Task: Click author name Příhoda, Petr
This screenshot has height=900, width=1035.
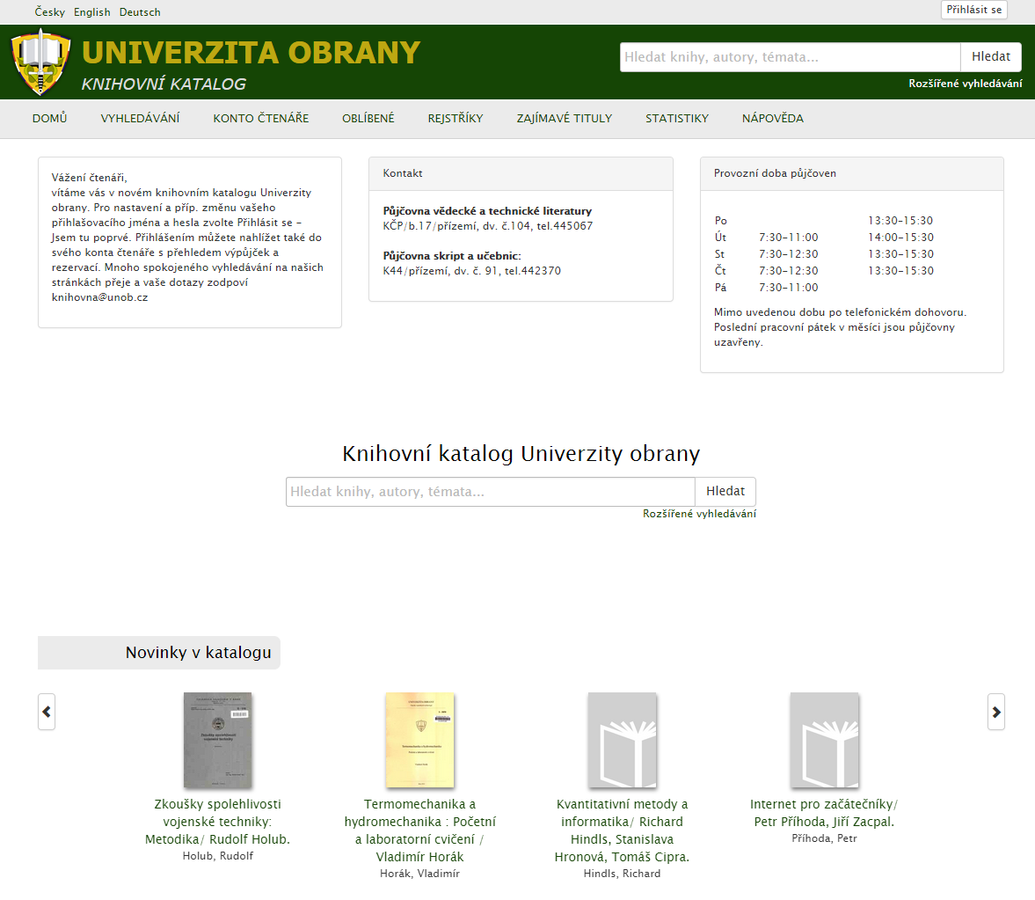Action: [x=824, y=839]
